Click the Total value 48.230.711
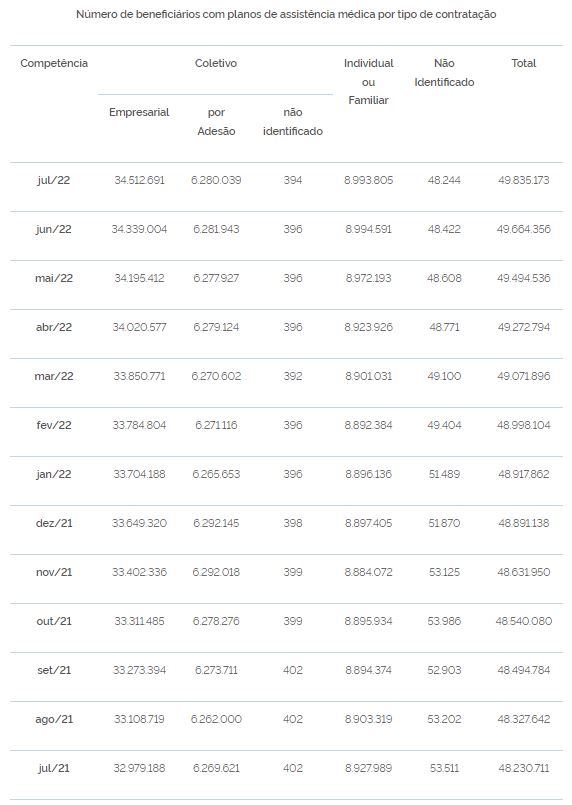 [x=523, y=768]
